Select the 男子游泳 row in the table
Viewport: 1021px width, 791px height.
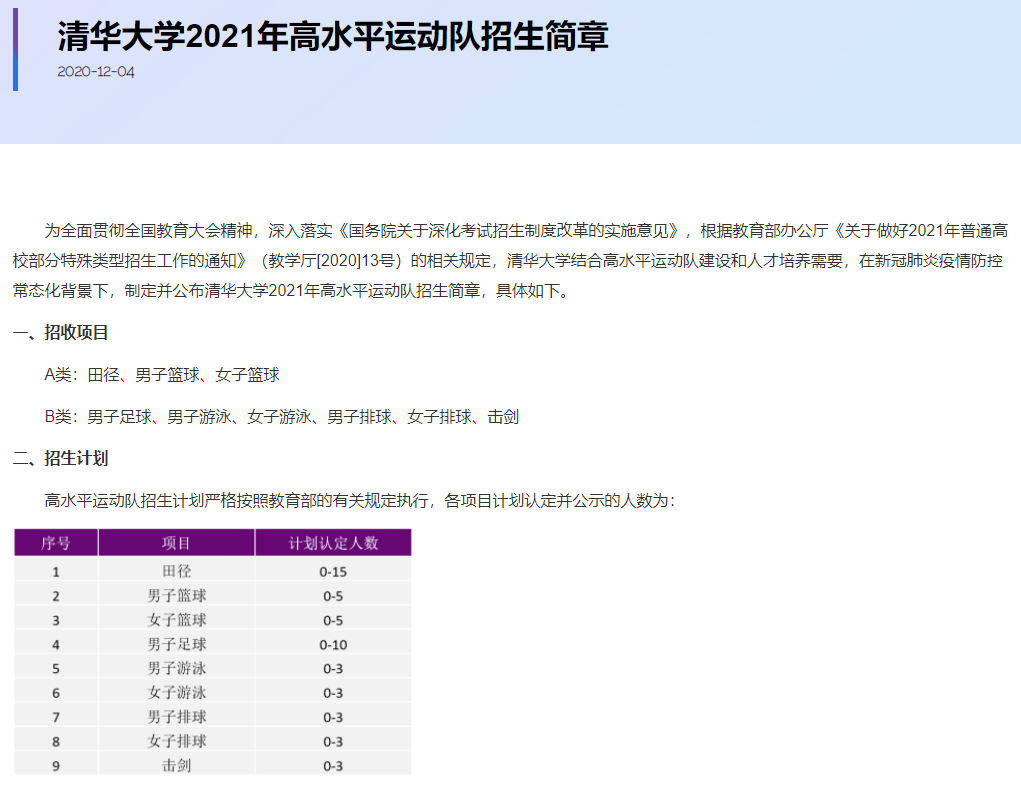pos(176,666)
